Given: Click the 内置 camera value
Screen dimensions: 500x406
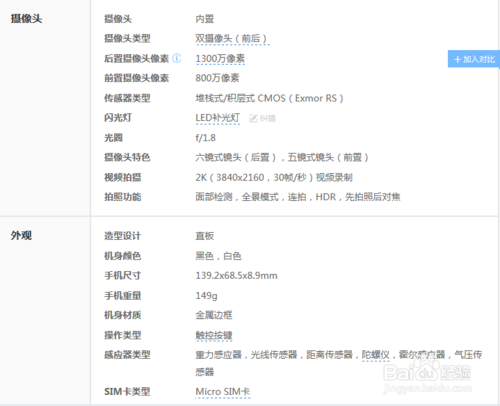Looking at the screenshot, I should click(x=205, y=19).
